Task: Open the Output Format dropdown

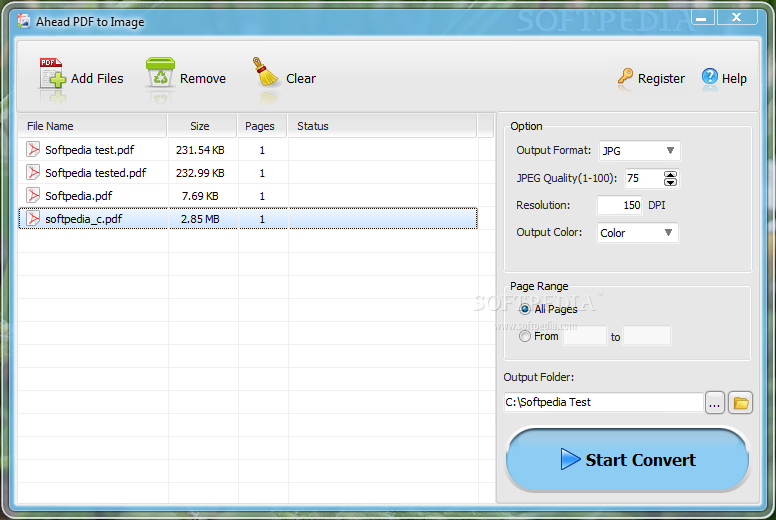Action: [639, 151]
